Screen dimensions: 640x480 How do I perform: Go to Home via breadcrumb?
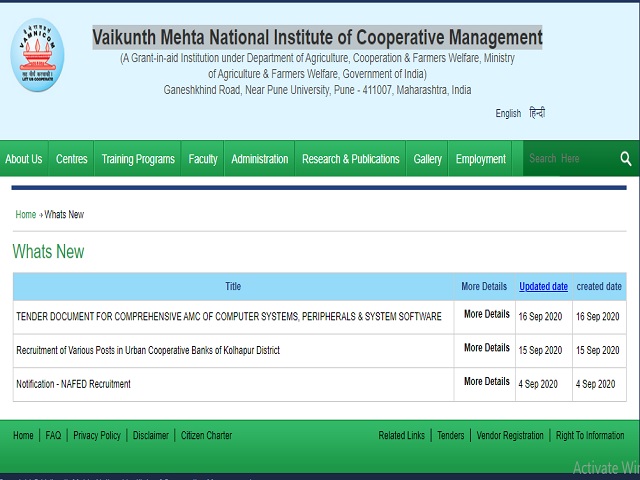[x=26, y=215]
